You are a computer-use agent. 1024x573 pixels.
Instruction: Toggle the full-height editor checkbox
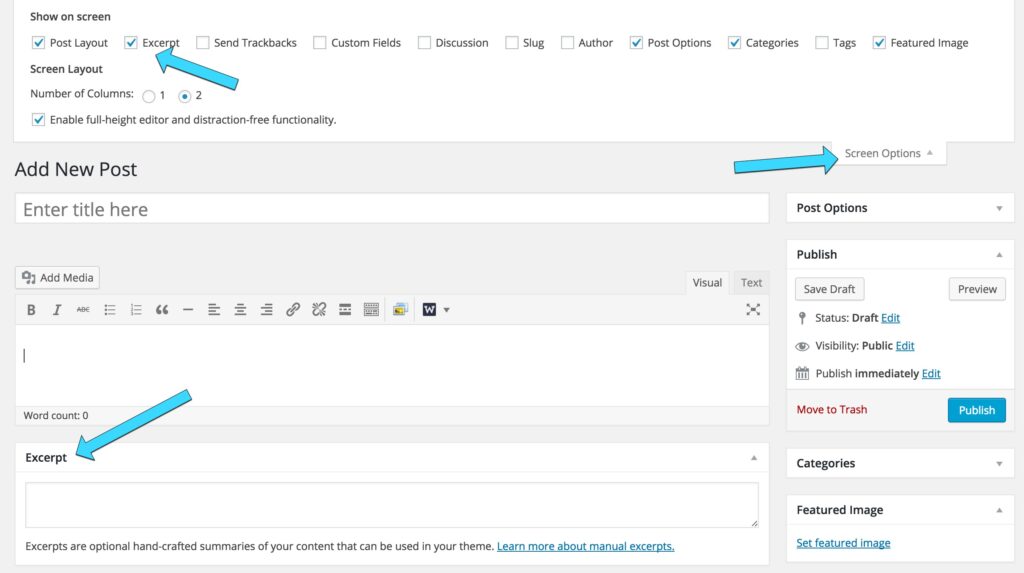pyautogui.click(x=38, y=120)
